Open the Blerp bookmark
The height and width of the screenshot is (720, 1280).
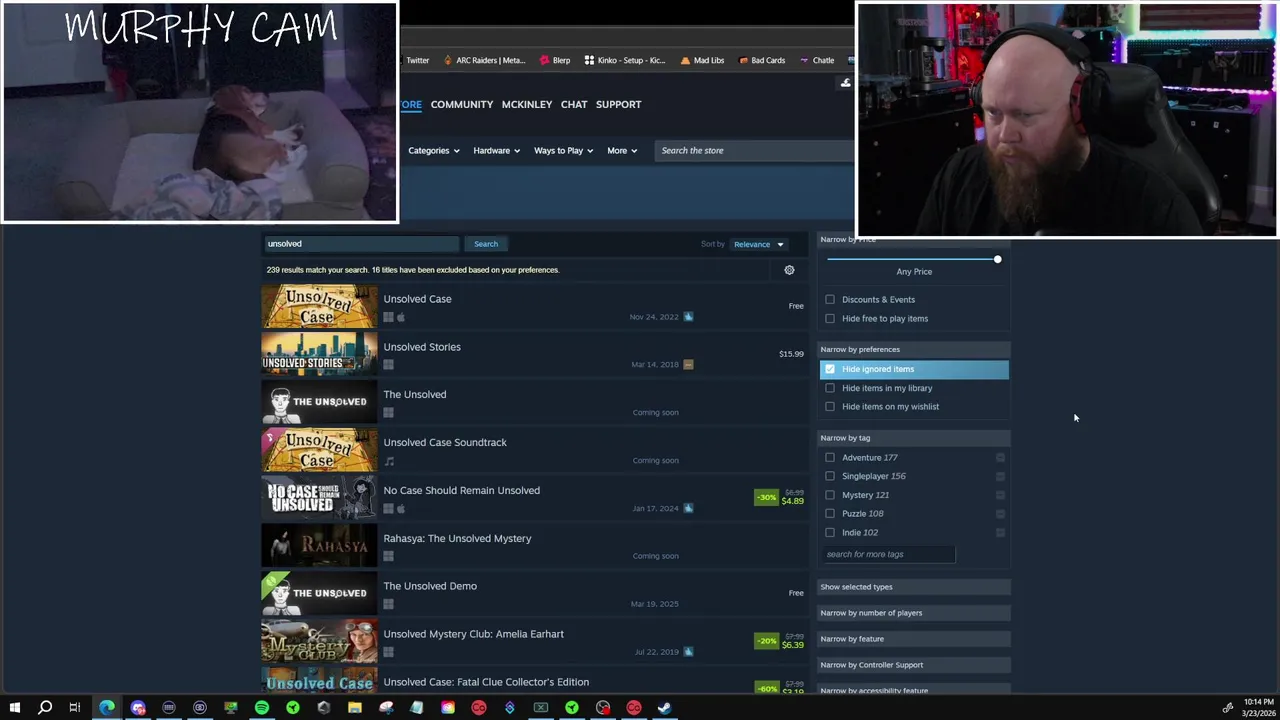click(554, 60)
